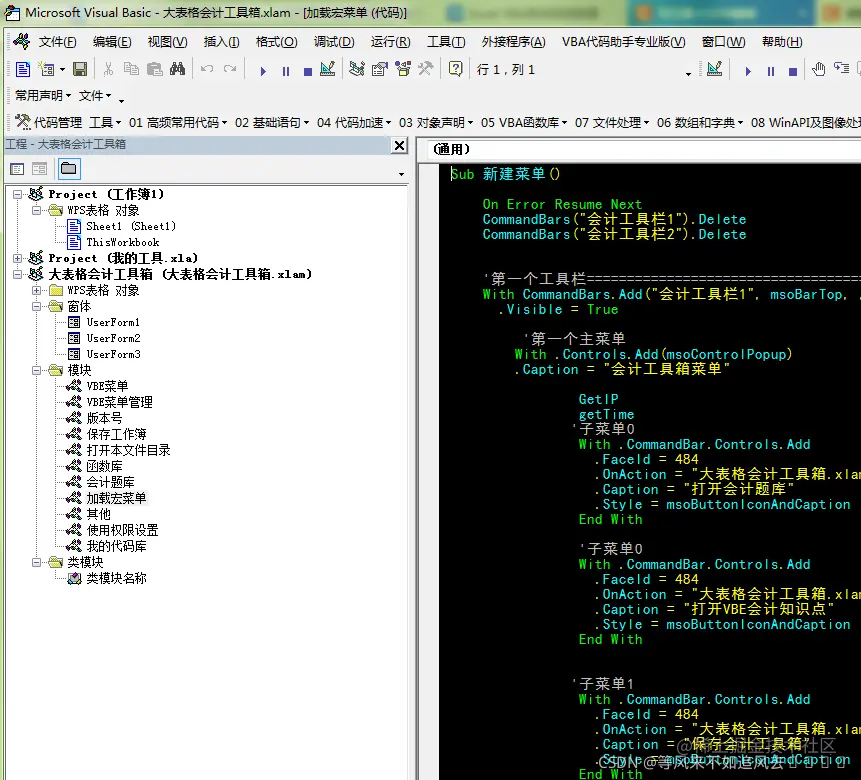Viewport: 861px width, 780px height.
Task: Click the Paste clipboard icon
Action: tap(154, 69)
